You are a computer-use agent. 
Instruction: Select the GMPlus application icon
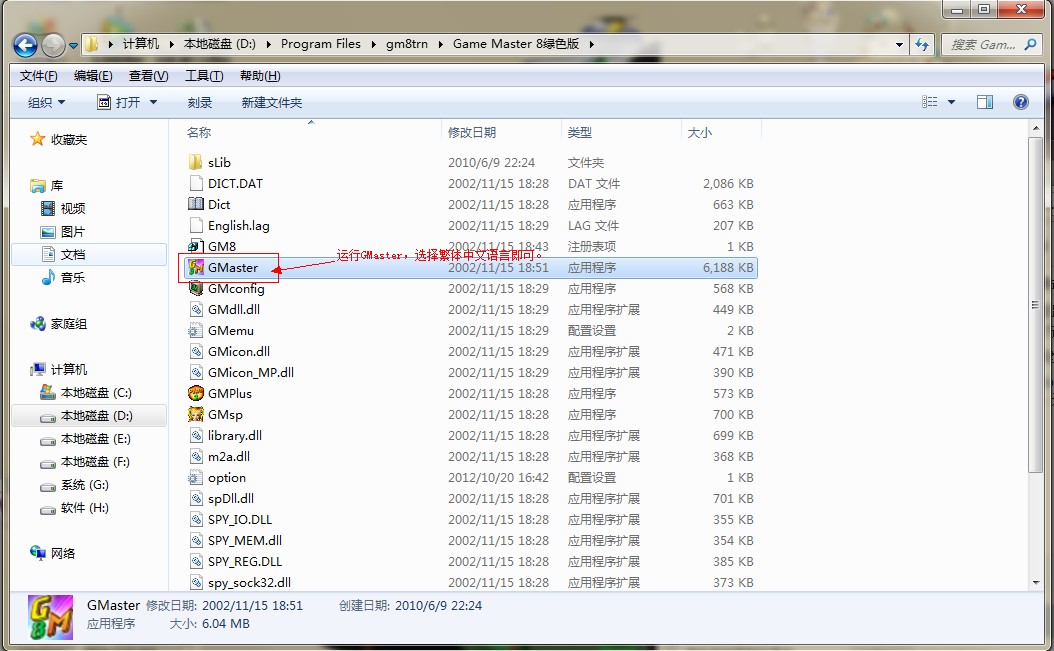196,393
